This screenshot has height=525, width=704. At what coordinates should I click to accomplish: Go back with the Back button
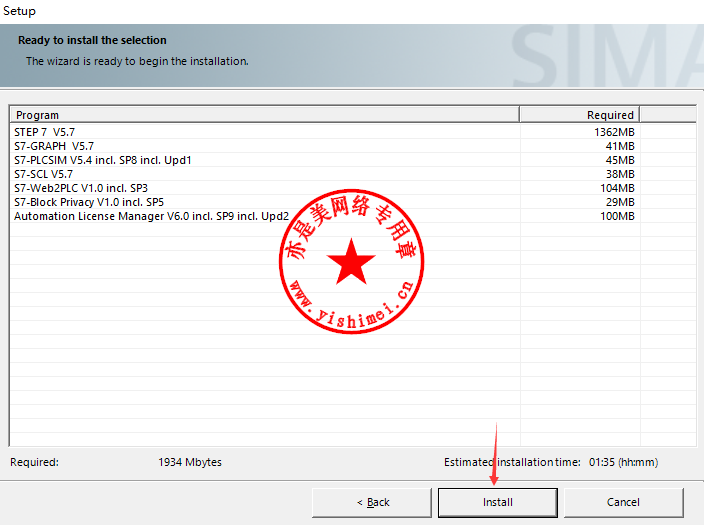click(372, 502)
